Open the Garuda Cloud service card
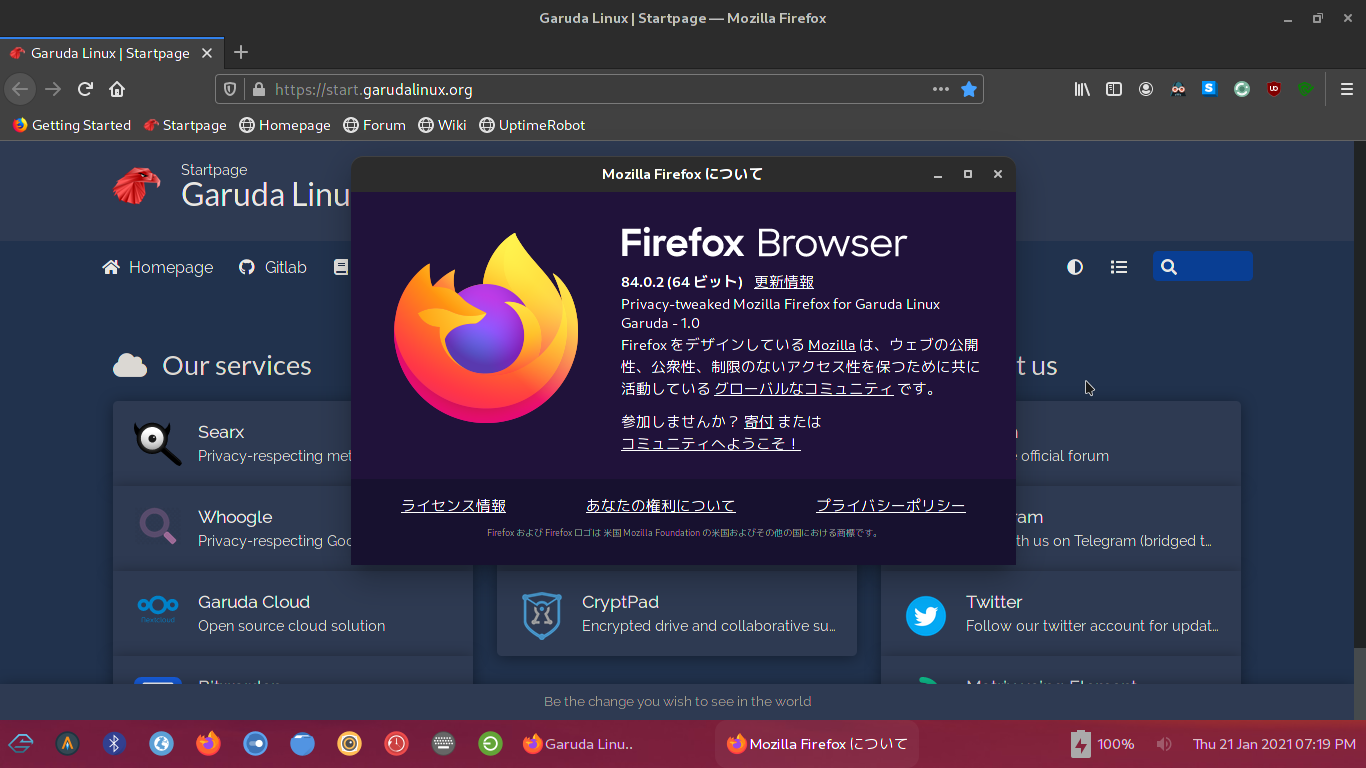The width and height of the screenshot is (1366, 768). (x=292, y=613)
